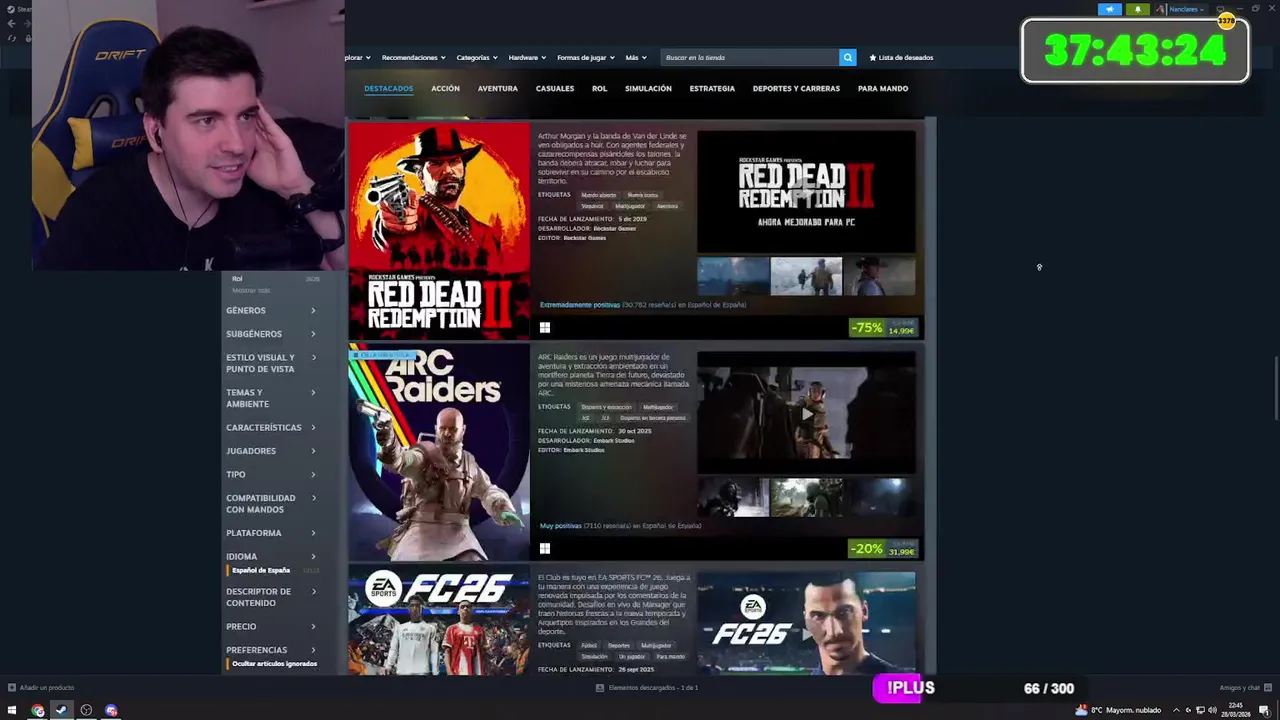Screen dimensions: 1280x720
Task: Switch to the CASUALES tab
Action: click(x=555, y=89)
